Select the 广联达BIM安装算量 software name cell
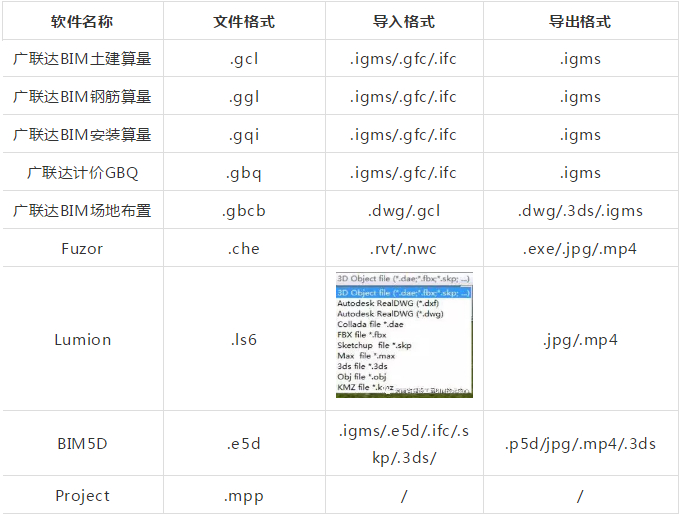This screenshot has width=683, height=515. 82,134
